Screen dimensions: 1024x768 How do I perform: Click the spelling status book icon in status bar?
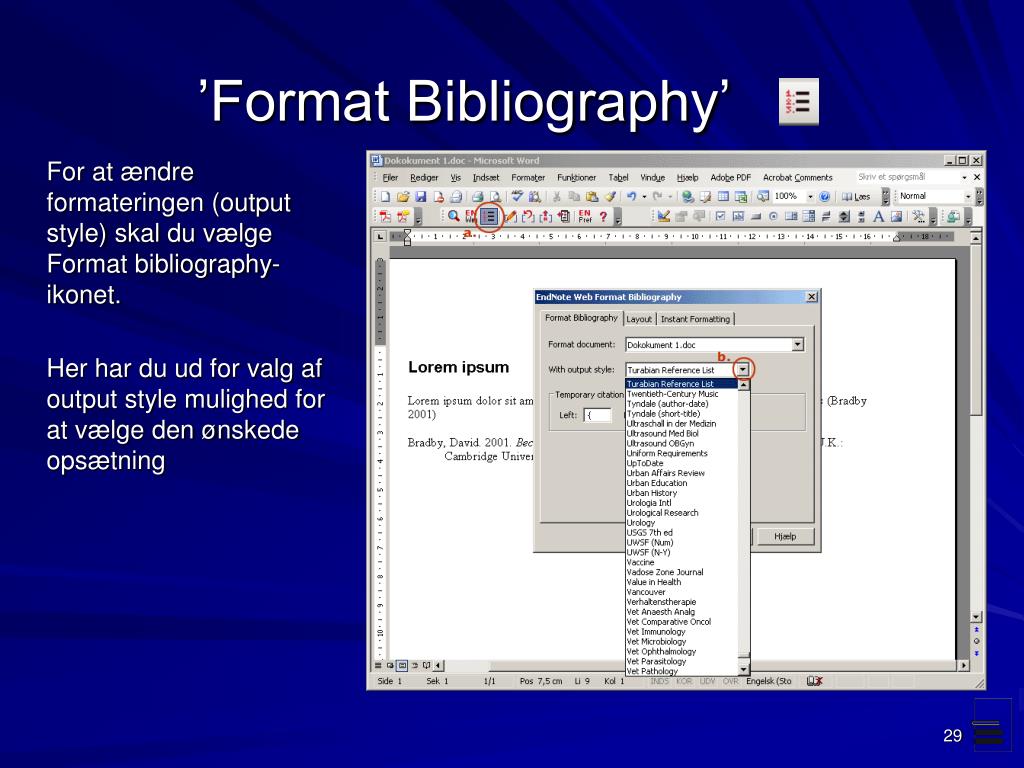pos(814,681)
